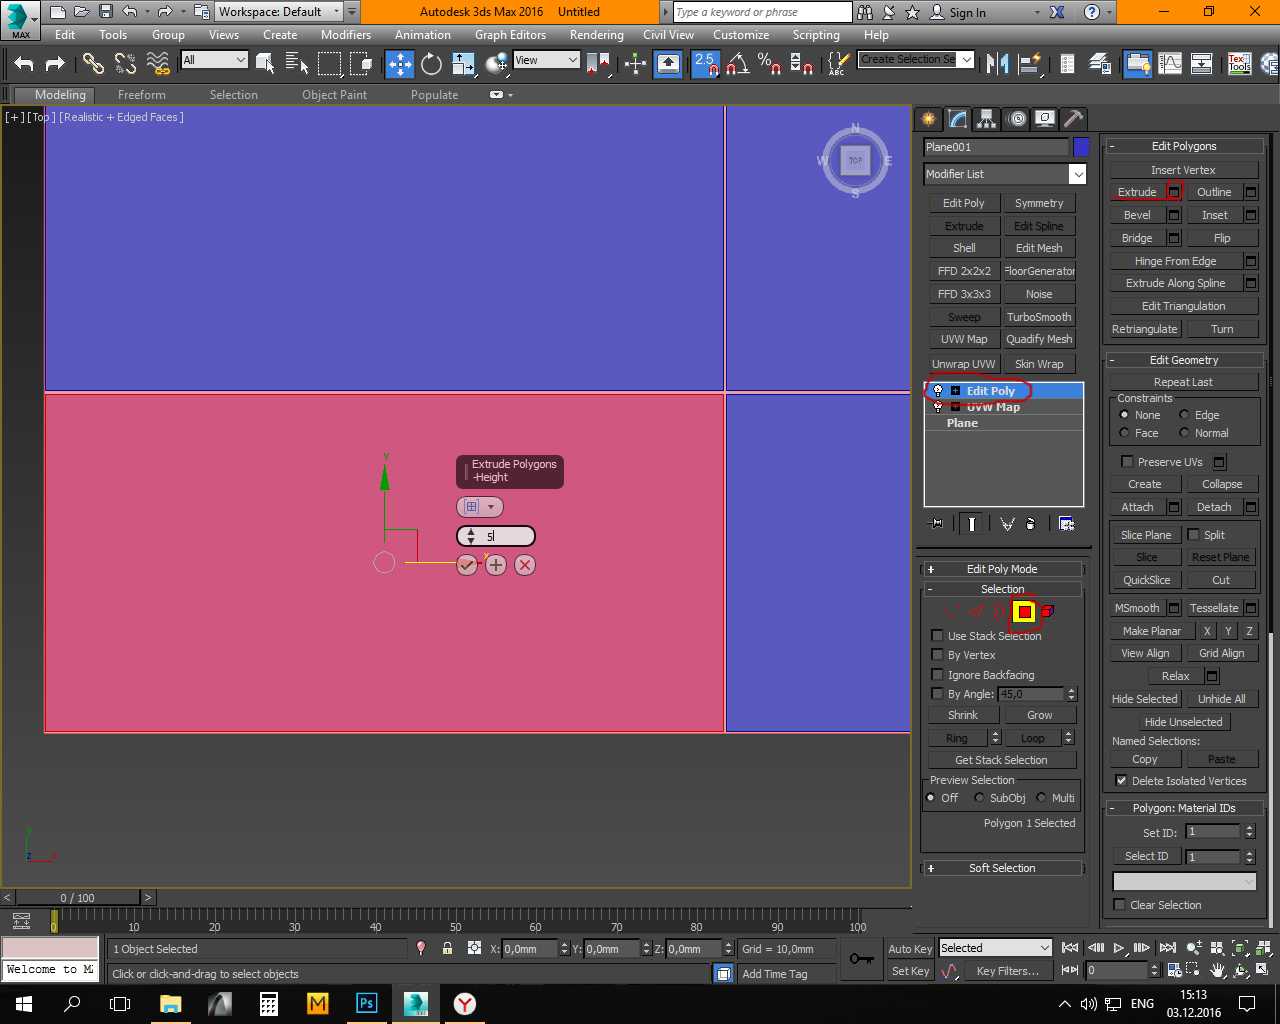Click the QuickSlice button

click(1146, 580)
